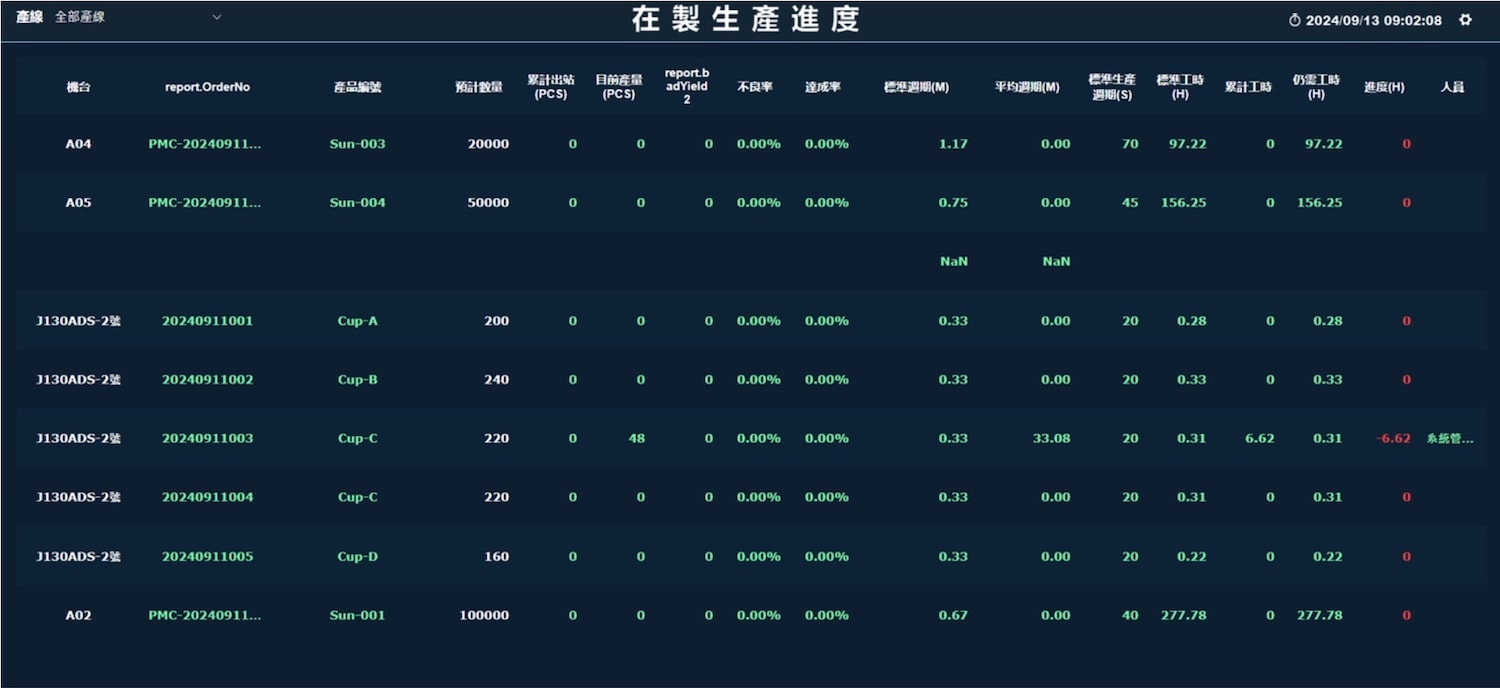Viewport: 1500px width, 688px height.
Task: Click the clock icon beside the timestamp
Action: point(1294,20)
